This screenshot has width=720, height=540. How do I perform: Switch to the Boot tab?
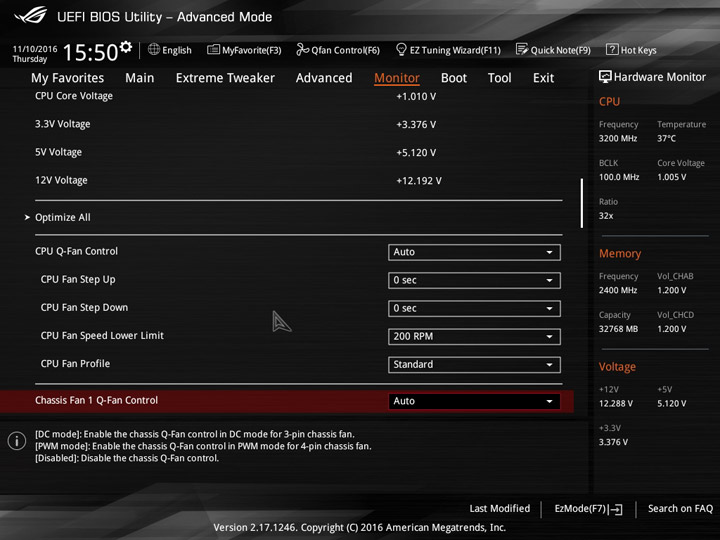[x=454, y=78]
